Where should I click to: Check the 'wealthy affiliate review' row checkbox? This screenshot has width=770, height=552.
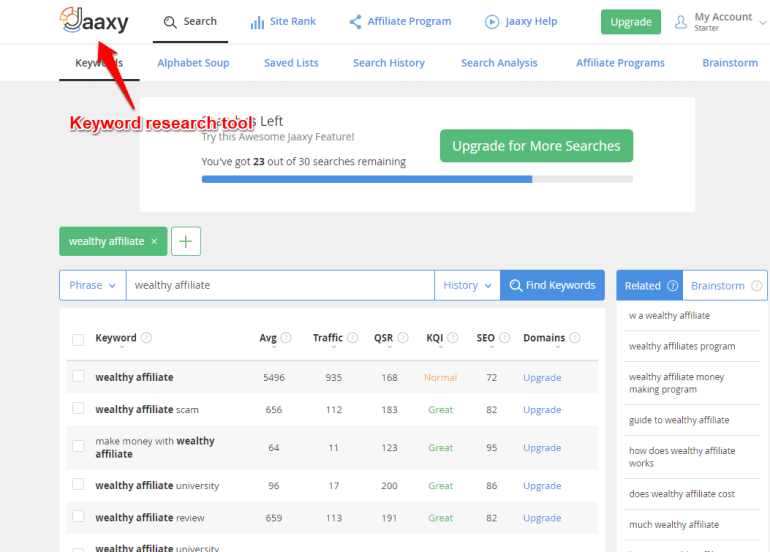click(78, 516)
